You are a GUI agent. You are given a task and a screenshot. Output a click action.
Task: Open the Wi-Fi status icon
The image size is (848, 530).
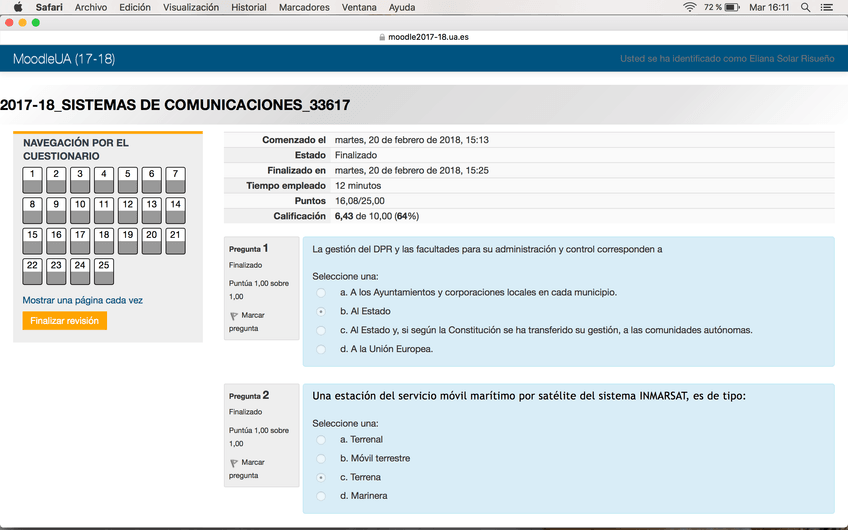[689, 7]
